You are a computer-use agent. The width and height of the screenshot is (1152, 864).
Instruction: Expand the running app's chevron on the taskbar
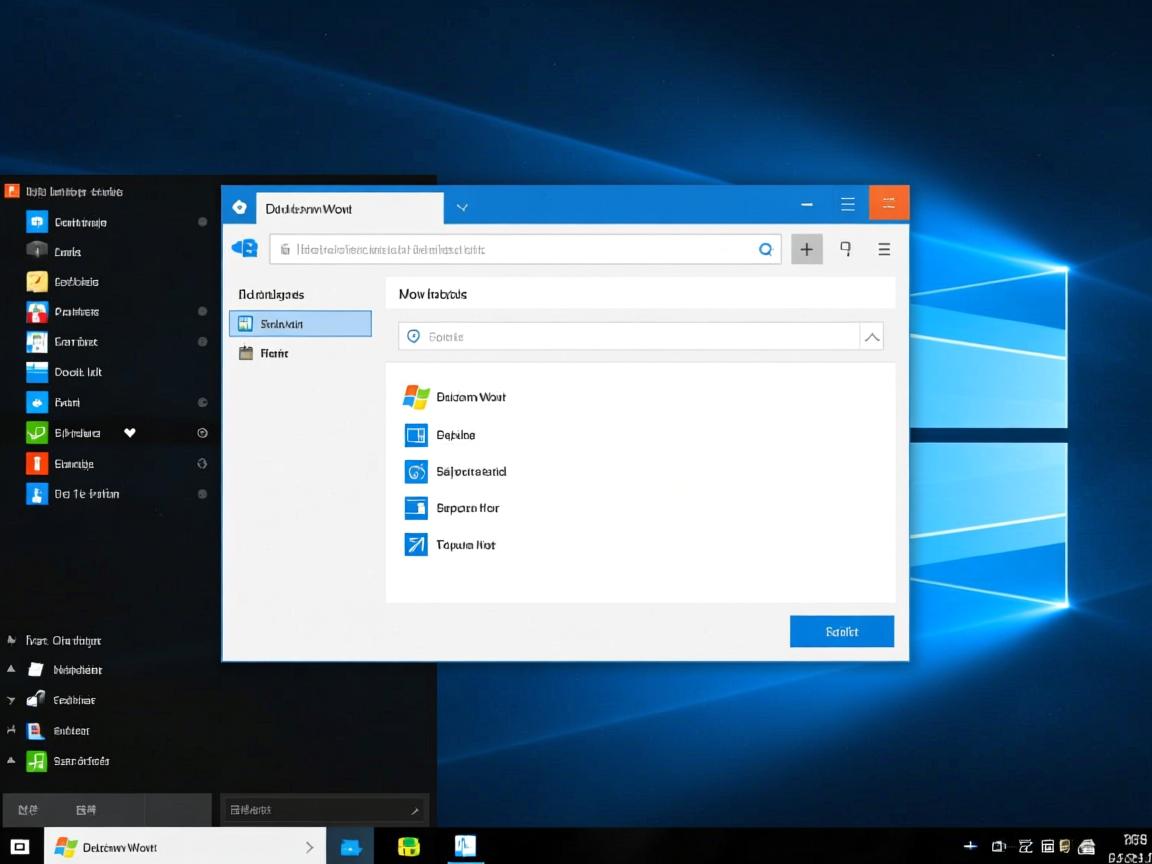click(x=308, y=846)
